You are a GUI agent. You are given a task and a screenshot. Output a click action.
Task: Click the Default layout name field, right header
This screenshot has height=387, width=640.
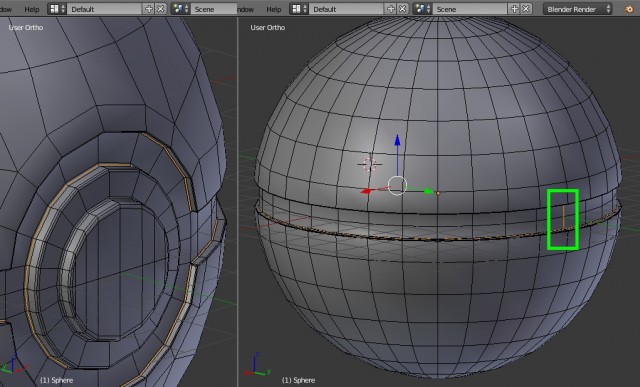347,9
